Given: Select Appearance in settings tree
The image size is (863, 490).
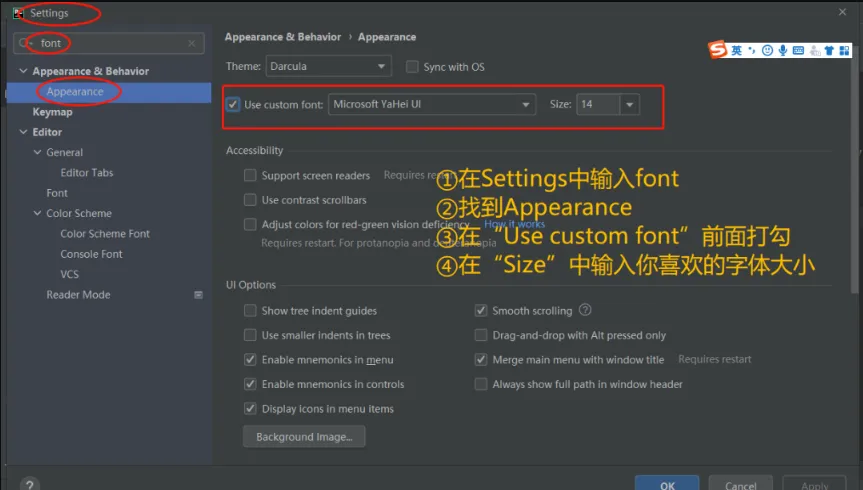Looking at the screenshot, I should pos(109,91).
